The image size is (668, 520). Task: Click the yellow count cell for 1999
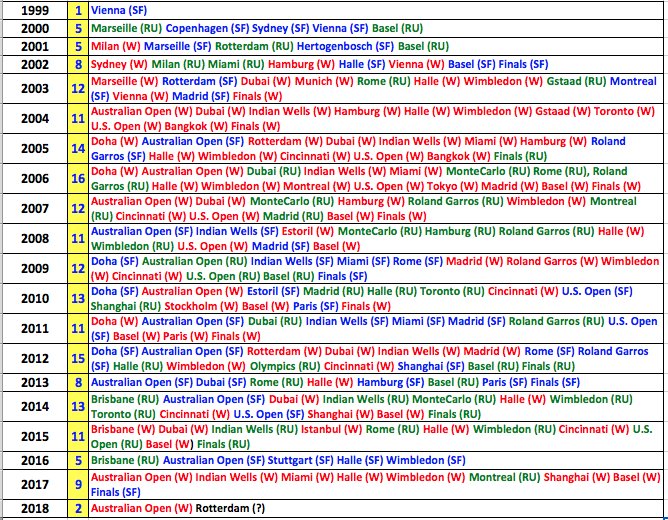pos(78,10)
